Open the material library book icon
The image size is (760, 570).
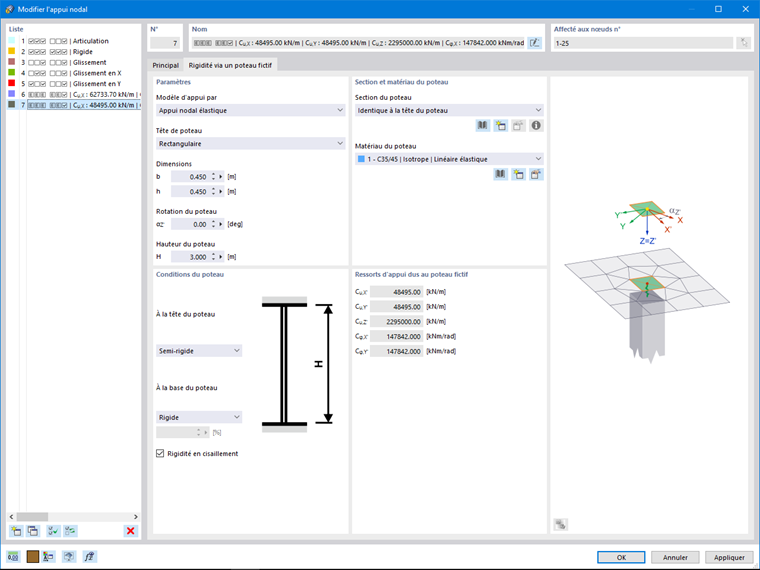point(501,174)
